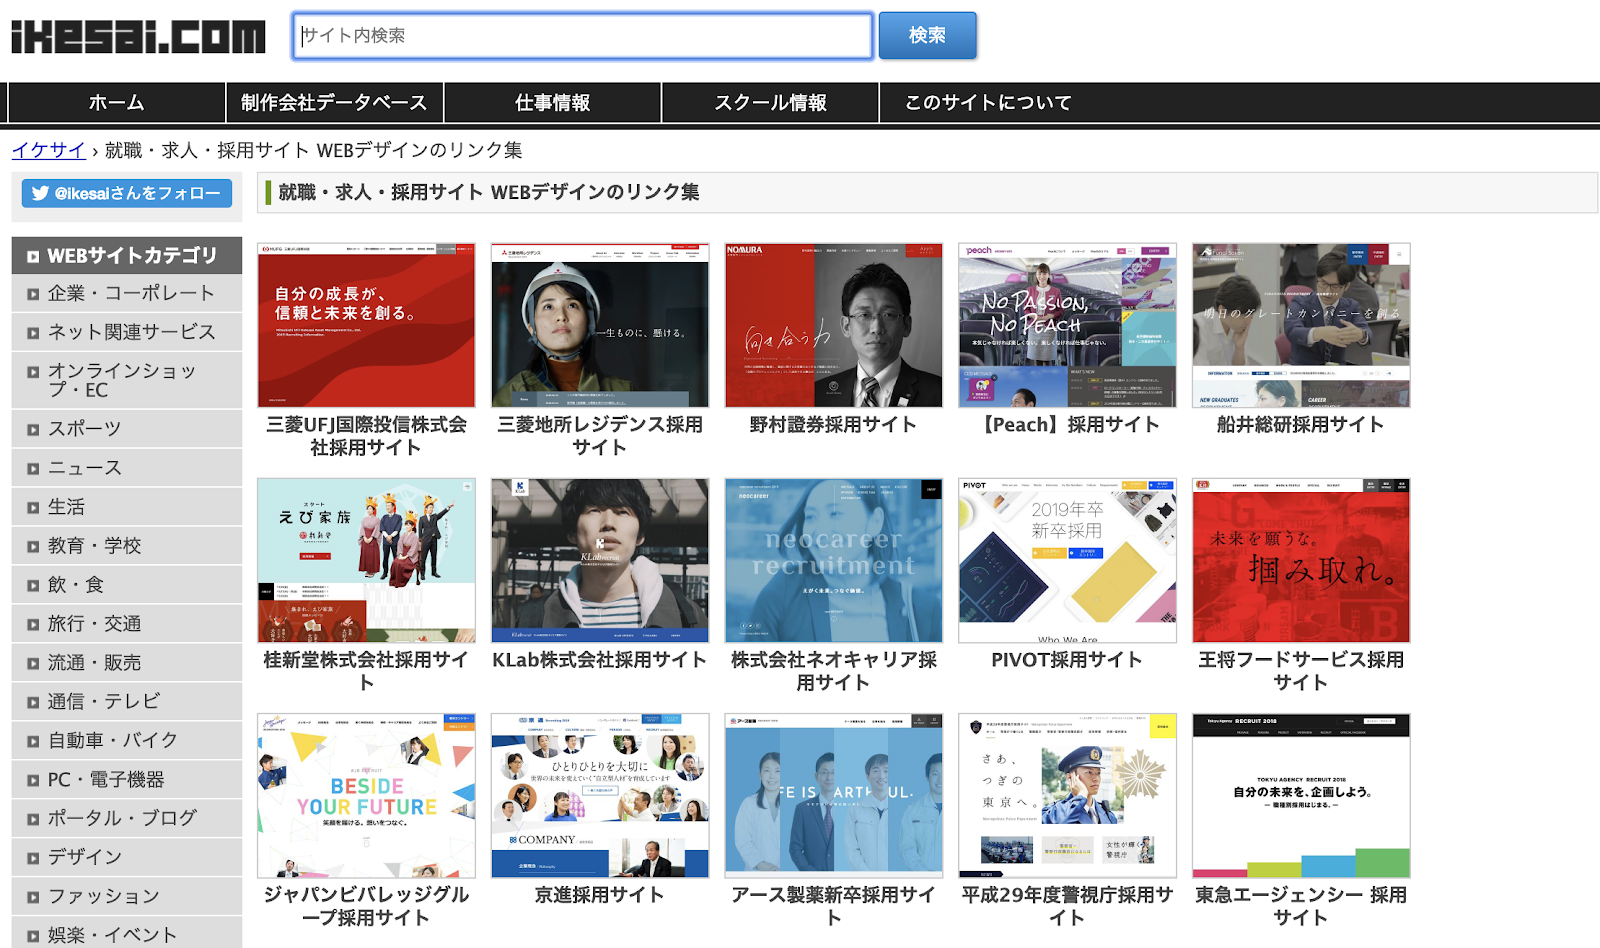The height and width of the screenshot is (948, 1600).
Task: Select ポータル・ブログ category
Action: pyautogui.click(x=127, y=818)
